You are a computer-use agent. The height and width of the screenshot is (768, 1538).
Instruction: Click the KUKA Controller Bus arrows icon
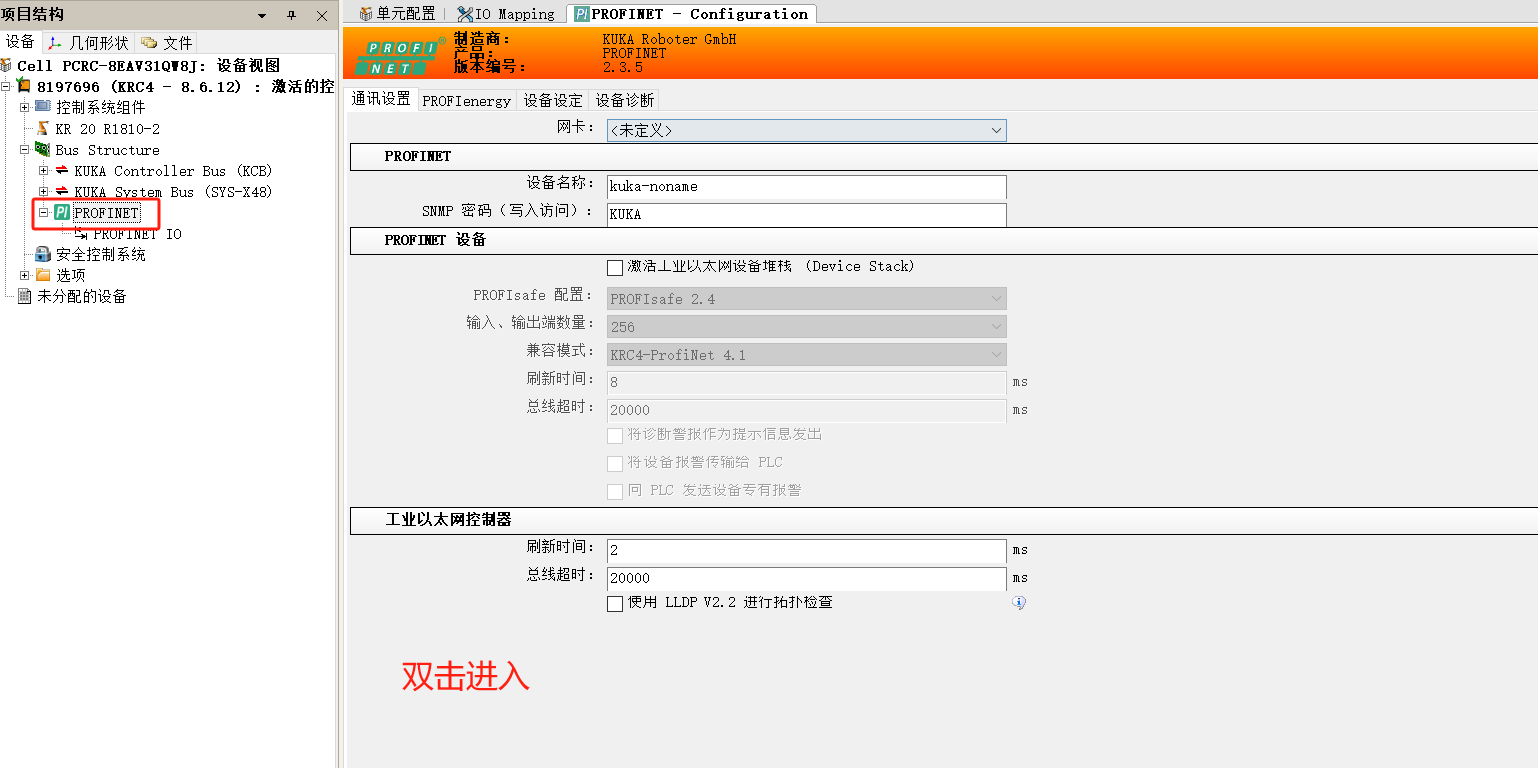[62, 171]
